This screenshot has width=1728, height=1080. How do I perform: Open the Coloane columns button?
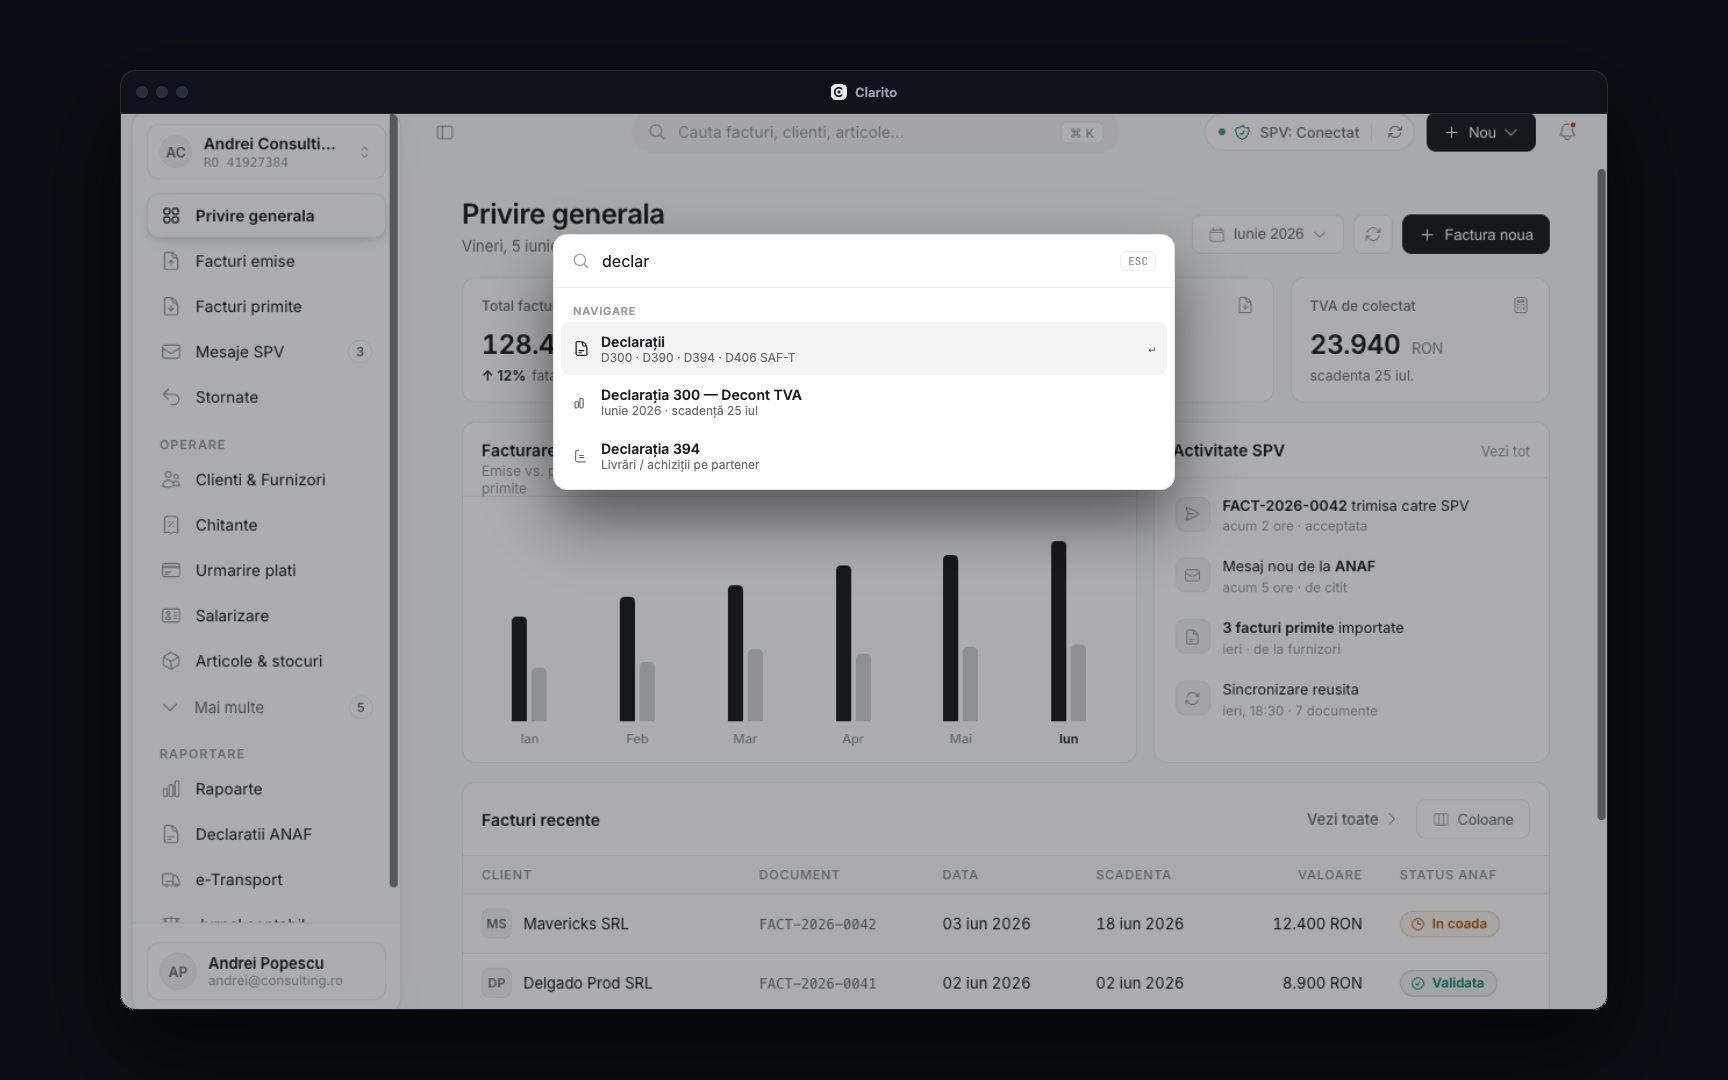click(x=1473, y=819)
